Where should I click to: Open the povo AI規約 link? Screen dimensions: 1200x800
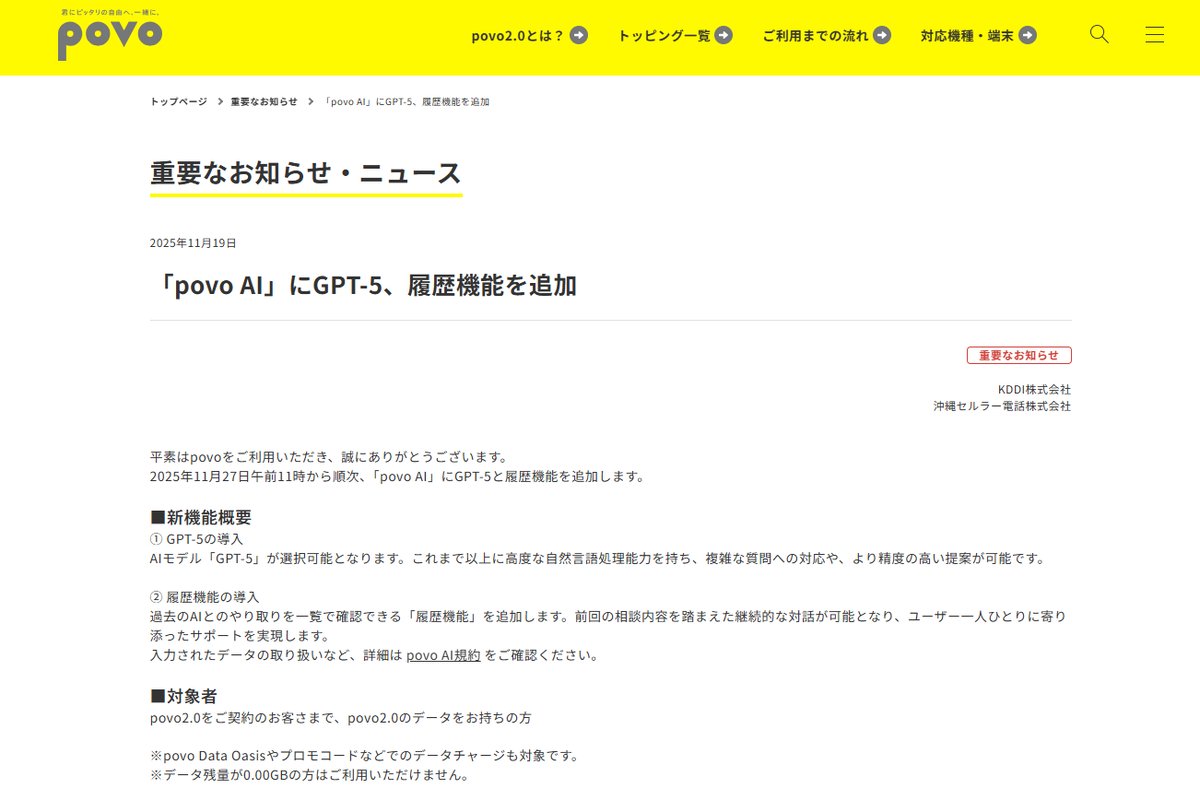click(444, 656)
